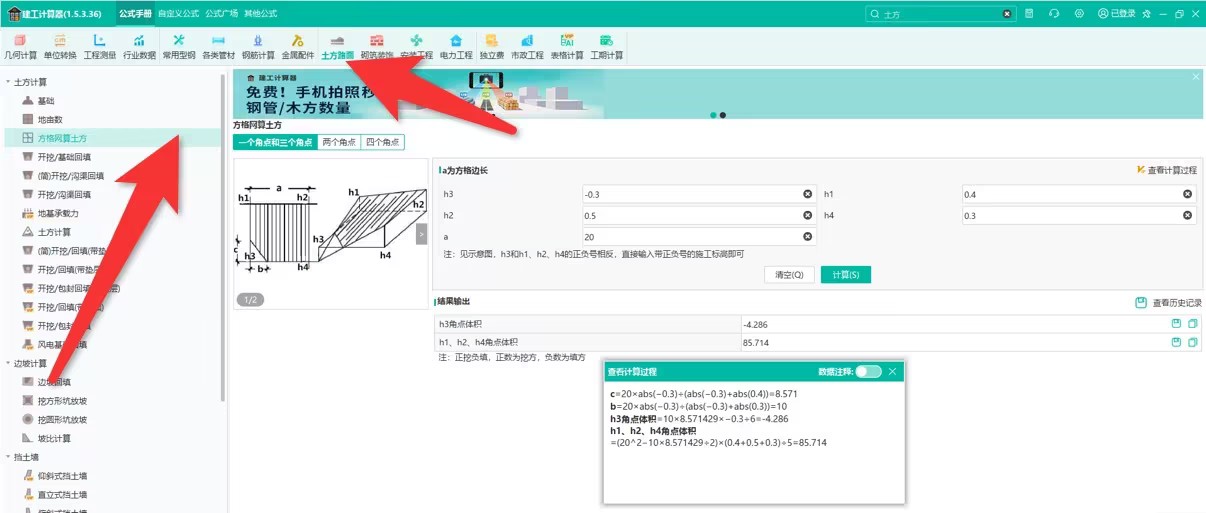Toggle the 数据注释 switch
Image resolution: width=1206 pixels, height=513 pixels.
click(x=868, y=371)
